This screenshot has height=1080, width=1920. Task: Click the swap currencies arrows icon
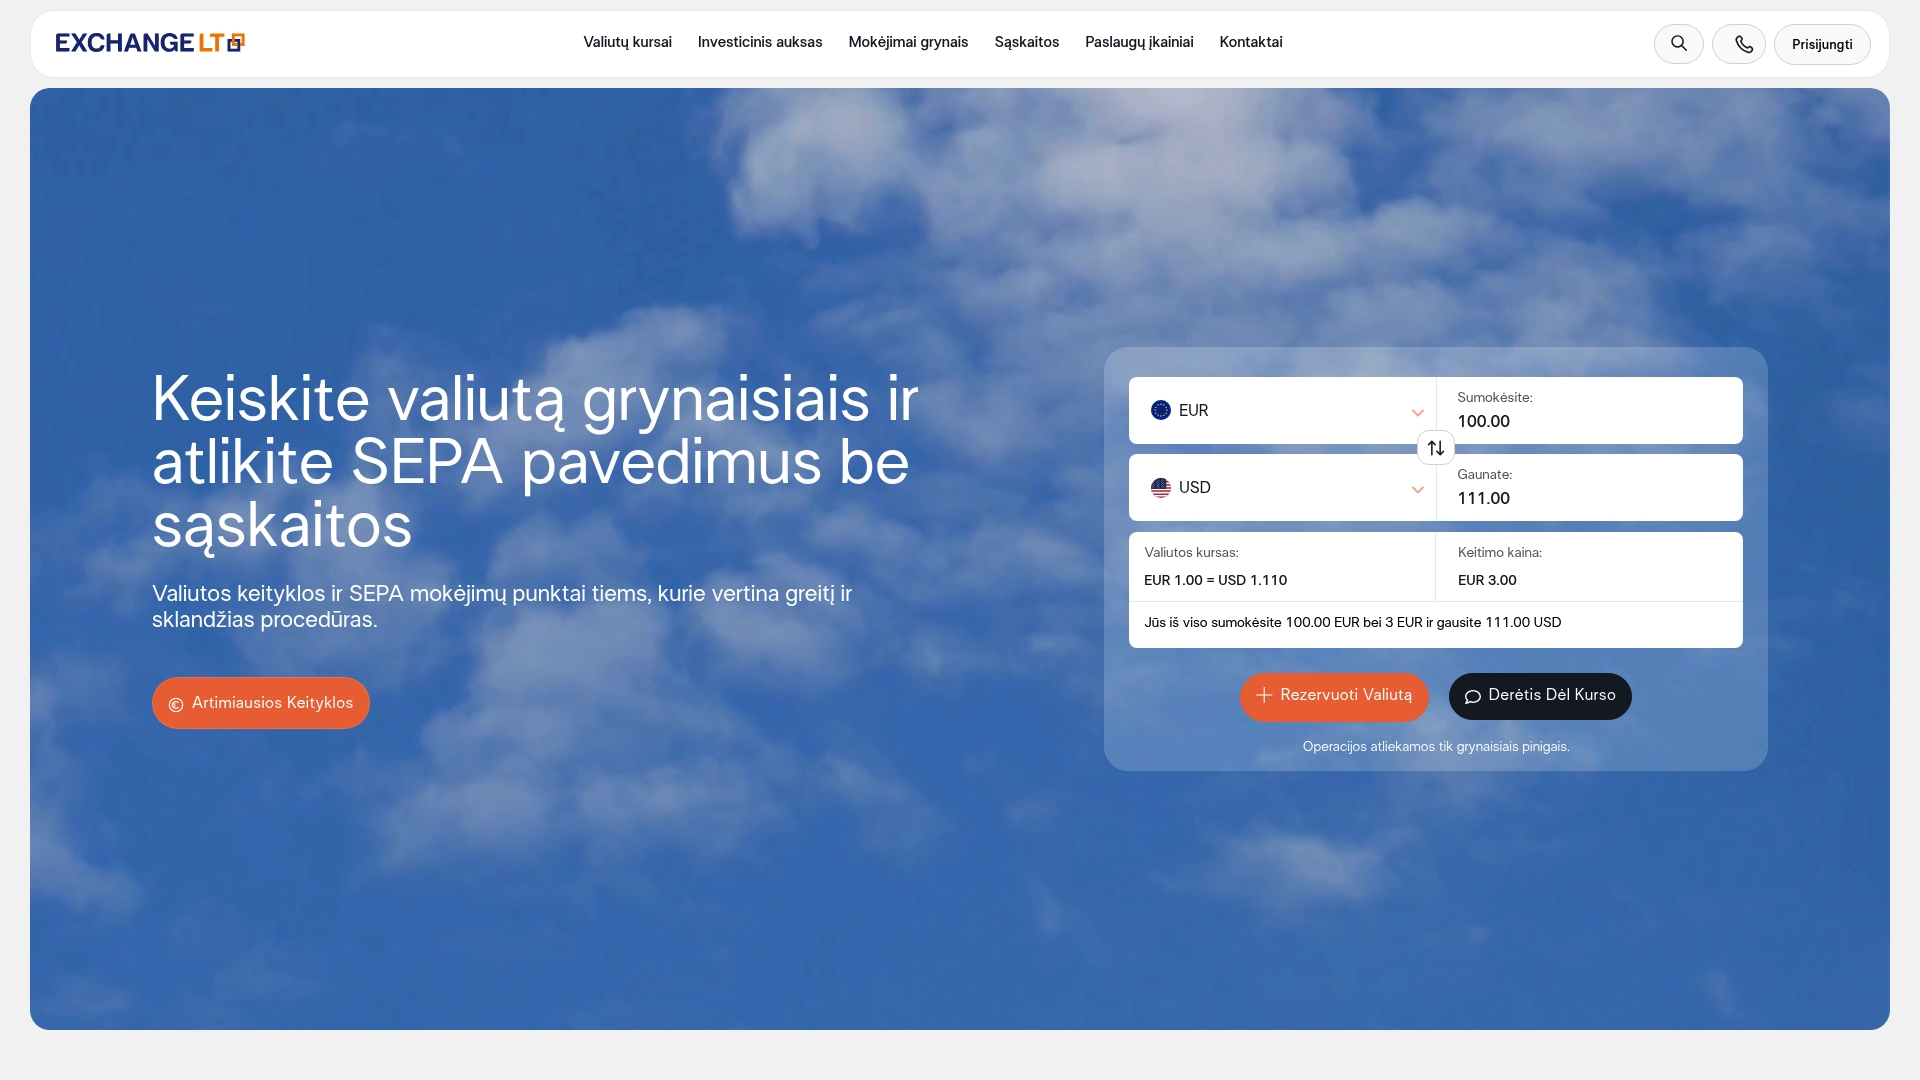point(1435,448)
